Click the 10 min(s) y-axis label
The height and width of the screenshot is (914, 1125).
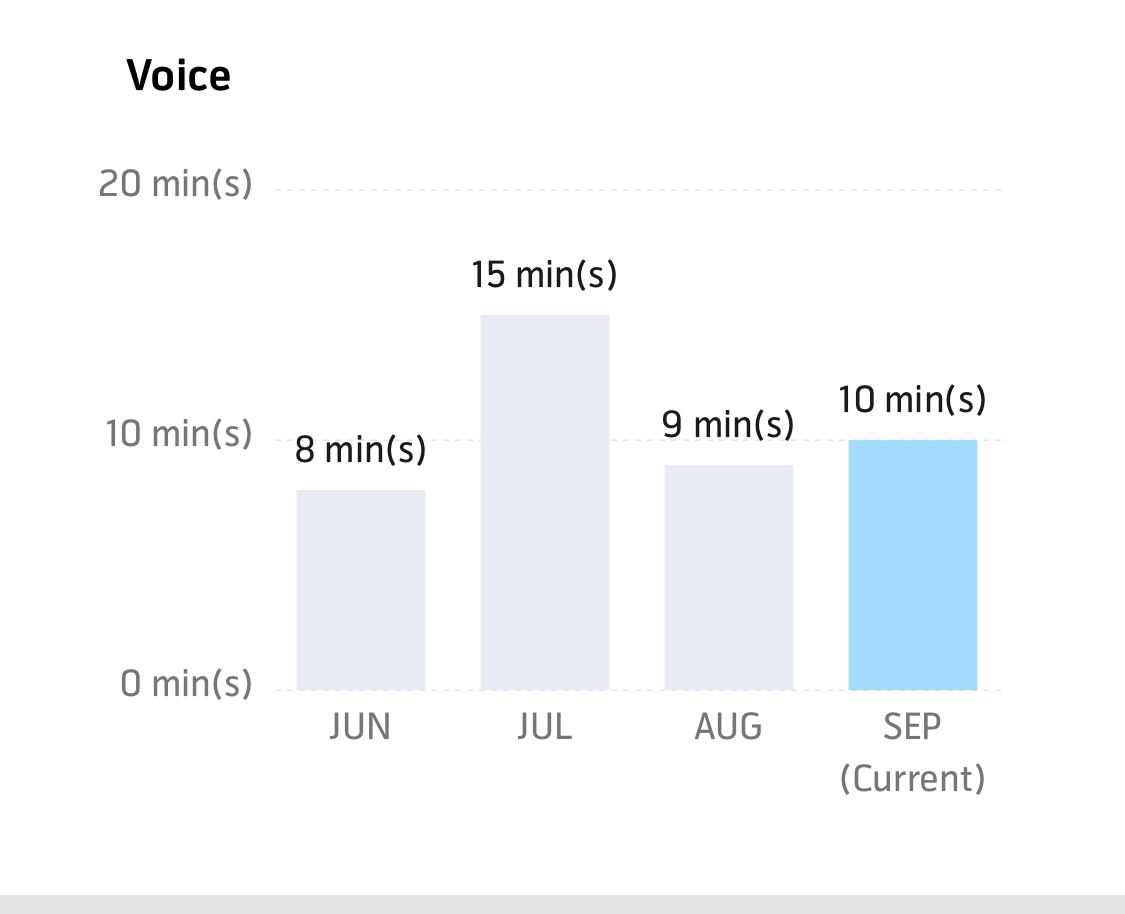(179, 435)
